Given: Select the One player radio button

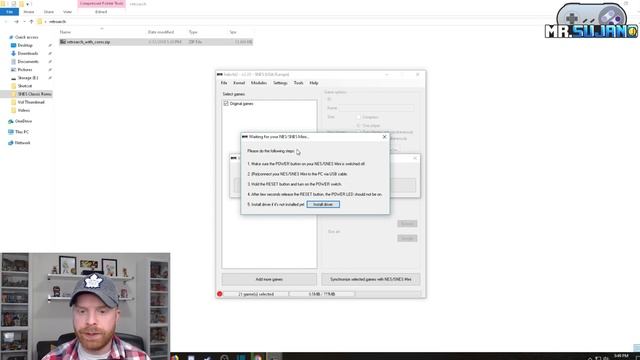Looking at the screenshot, I should (x=359, y=126).
